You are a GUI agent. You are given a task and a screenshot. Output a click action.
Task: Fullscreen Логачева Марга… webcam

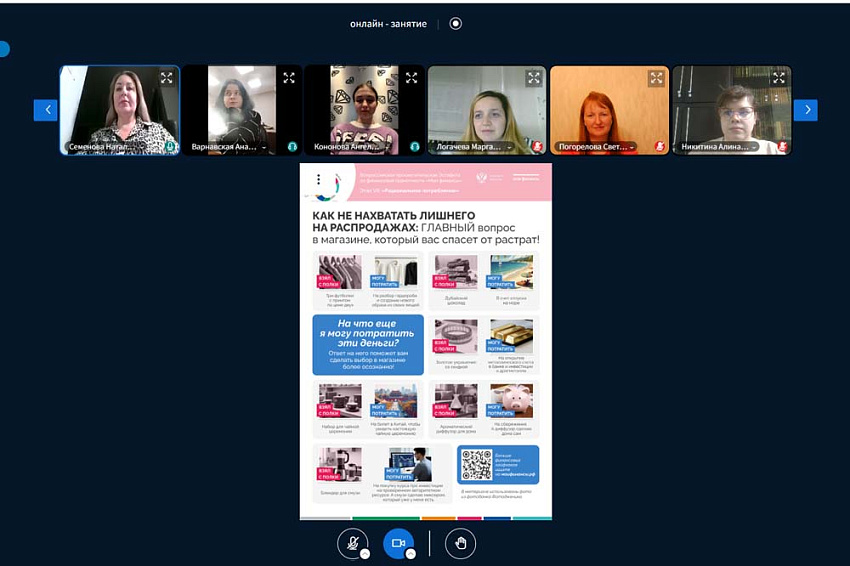coord(534,78)
